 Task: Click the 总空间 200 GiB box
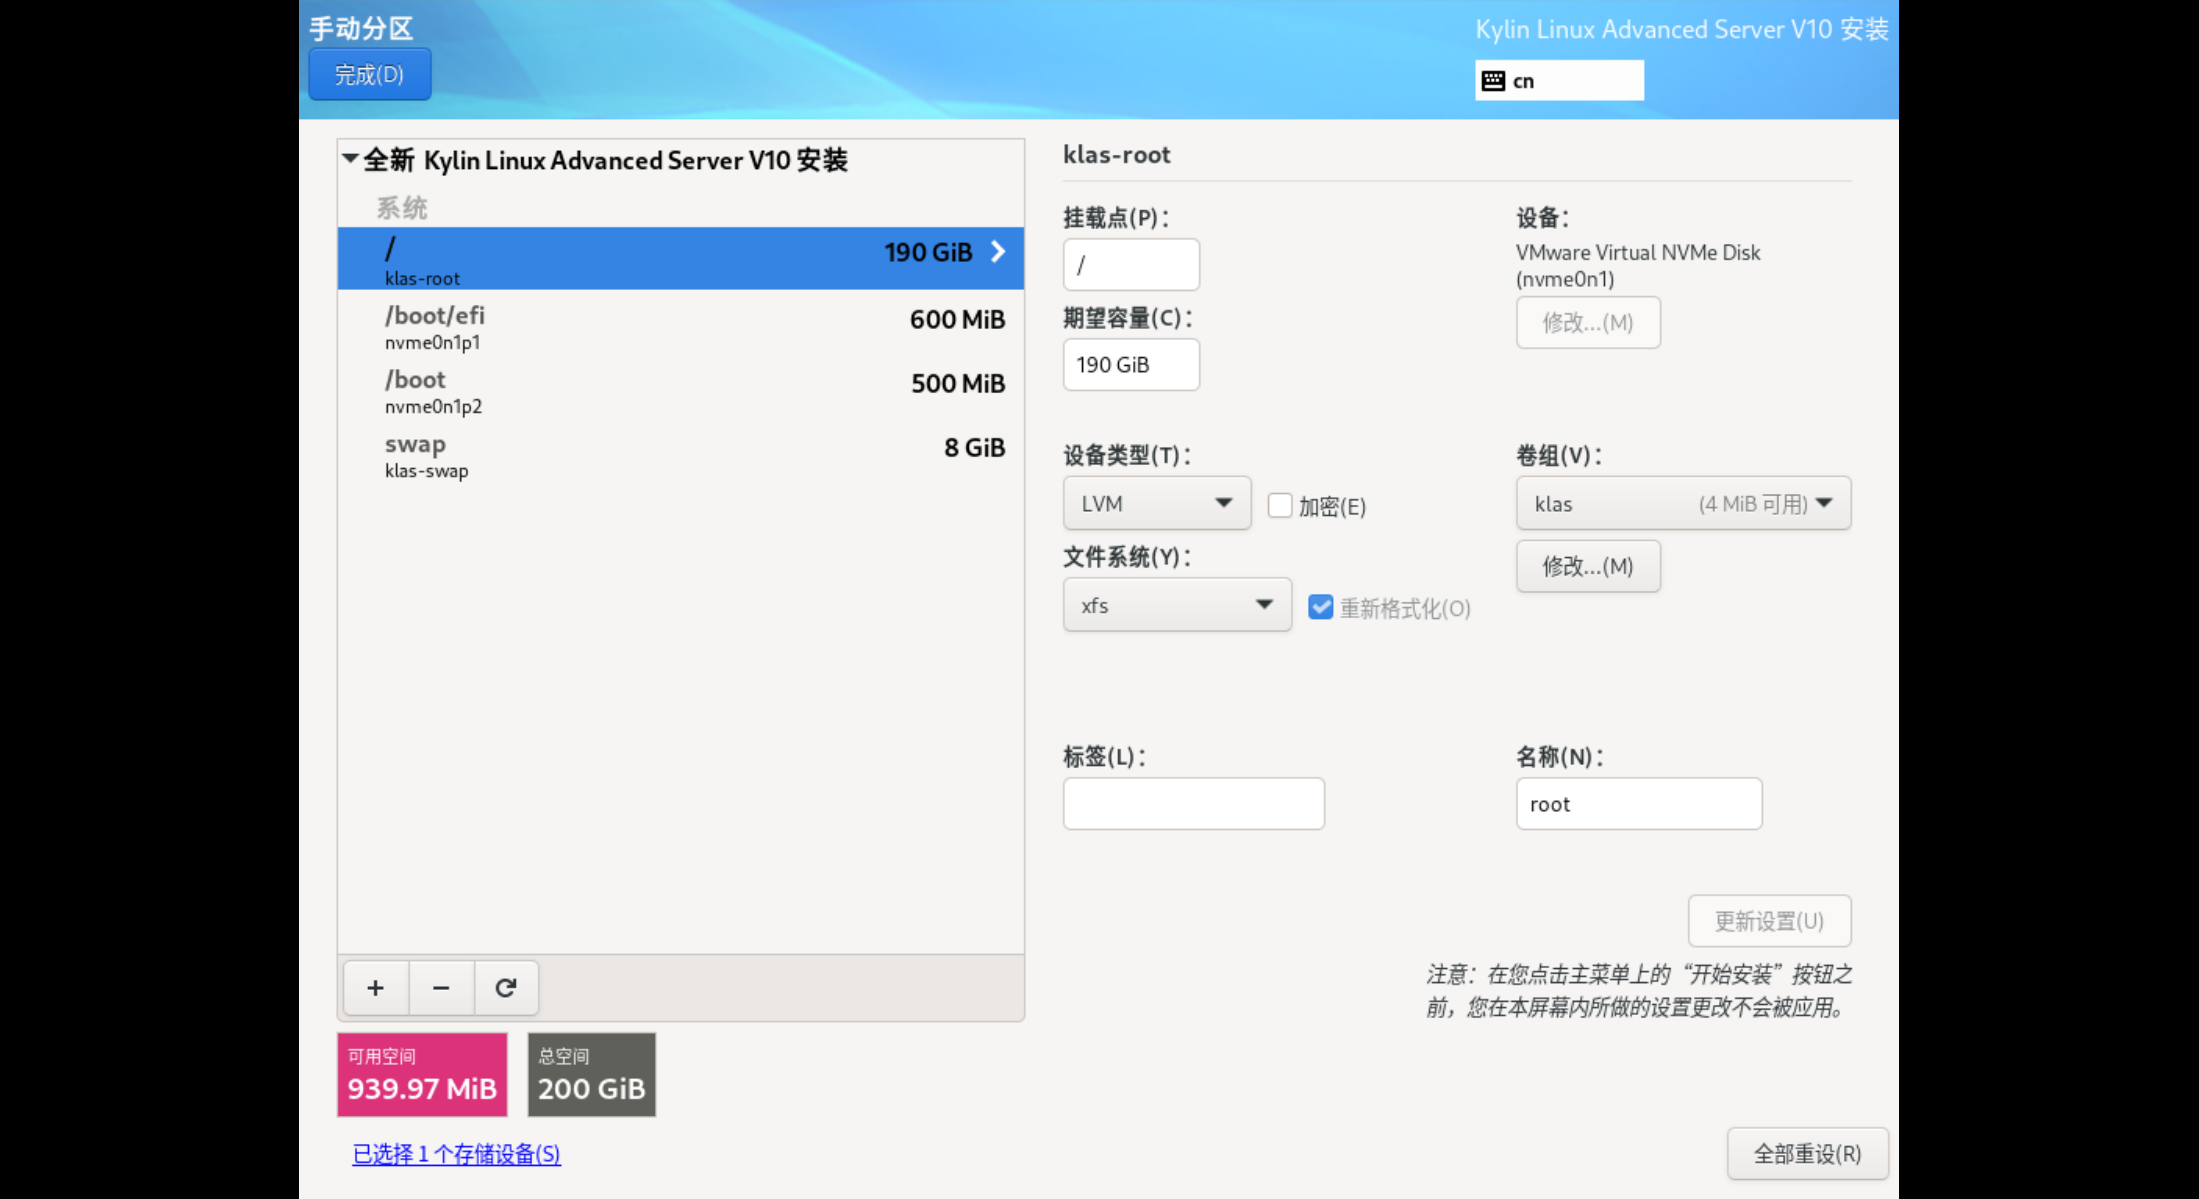point(592,1075)
